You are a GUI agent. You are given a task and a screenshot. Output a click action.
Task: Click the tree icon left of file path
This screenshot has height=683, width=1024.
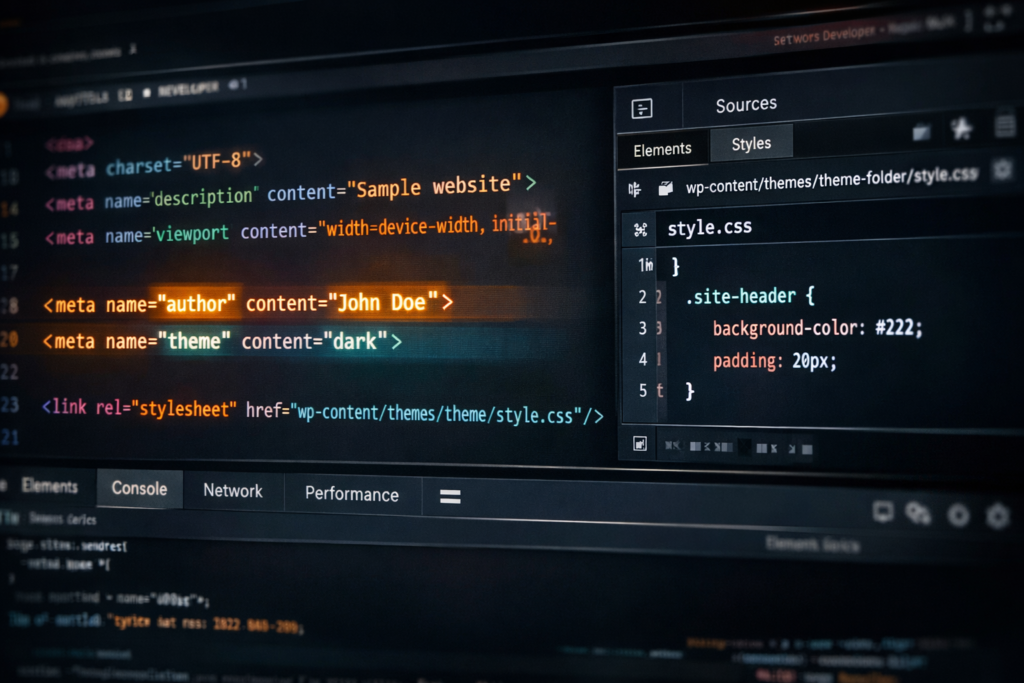[634, 188]
